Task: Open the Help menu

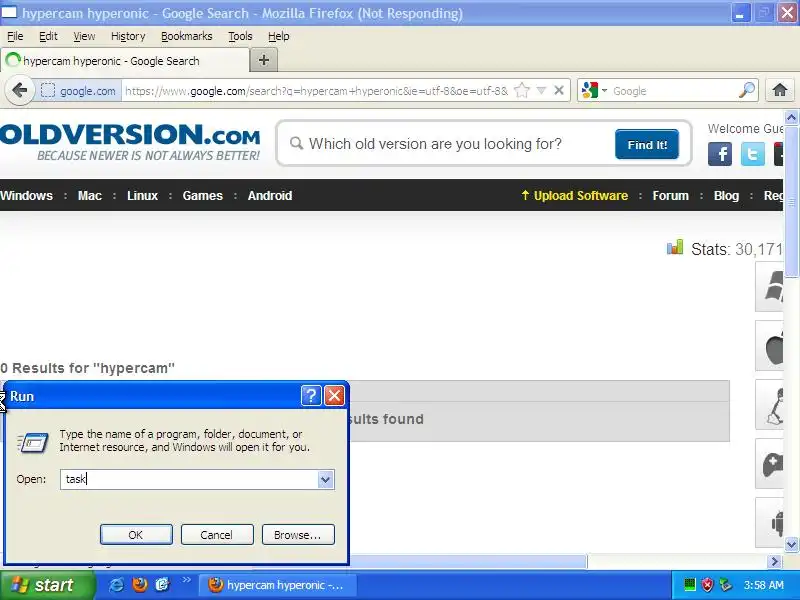Action: [x=279, y=36]
